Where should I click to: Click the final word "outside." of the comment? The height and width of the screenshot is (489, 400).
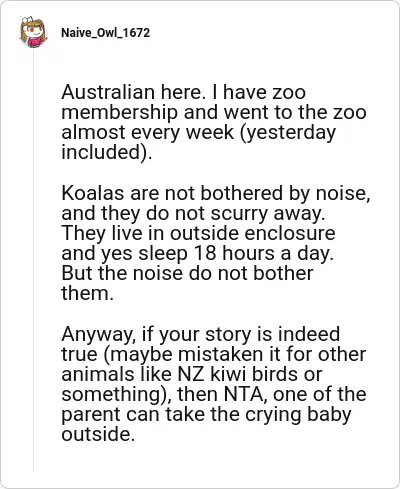click(x=98, y=434)
